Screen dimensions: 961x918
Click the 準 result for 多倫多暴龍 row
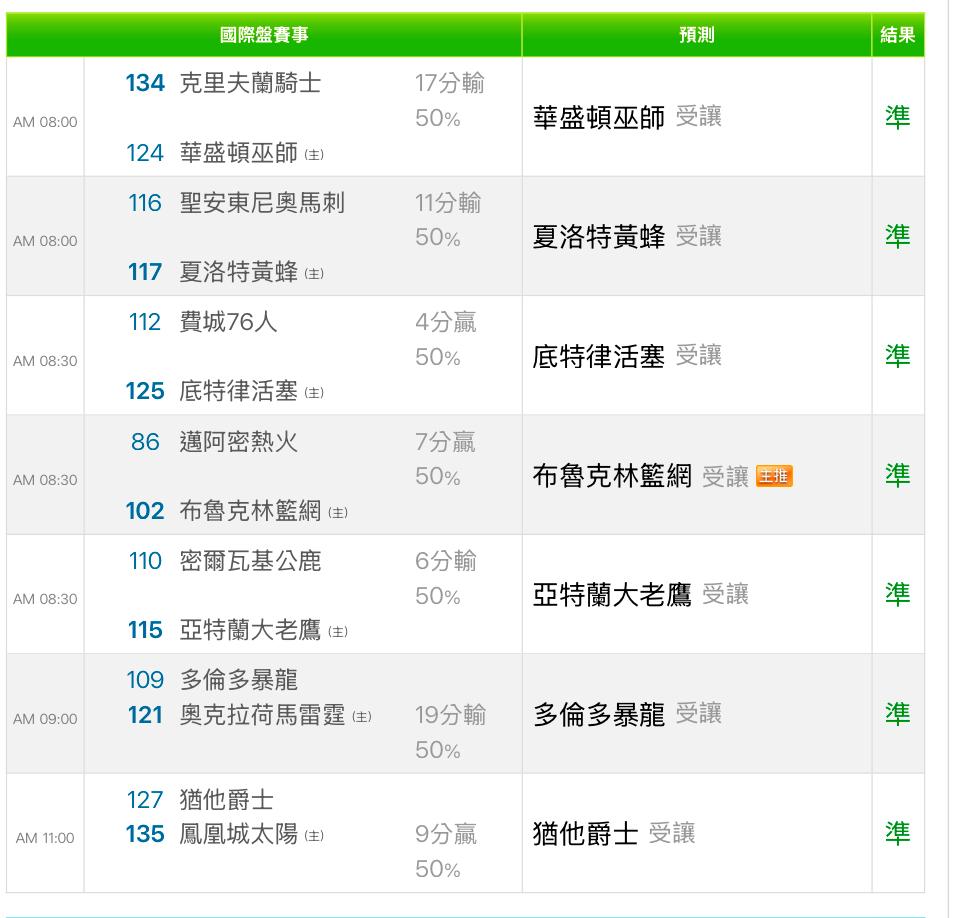click(x=898, y=714)
